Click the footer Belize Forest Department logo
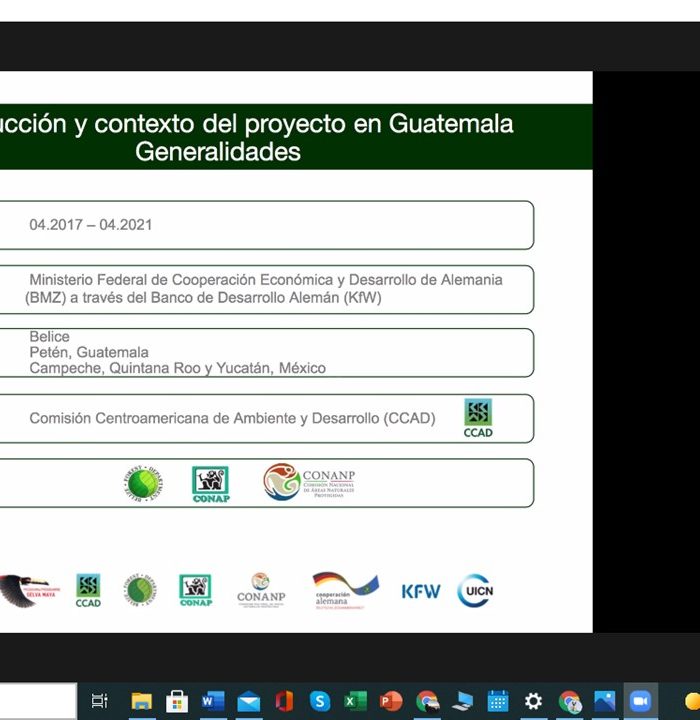The image size is (700, 720). tap(140, 590)
